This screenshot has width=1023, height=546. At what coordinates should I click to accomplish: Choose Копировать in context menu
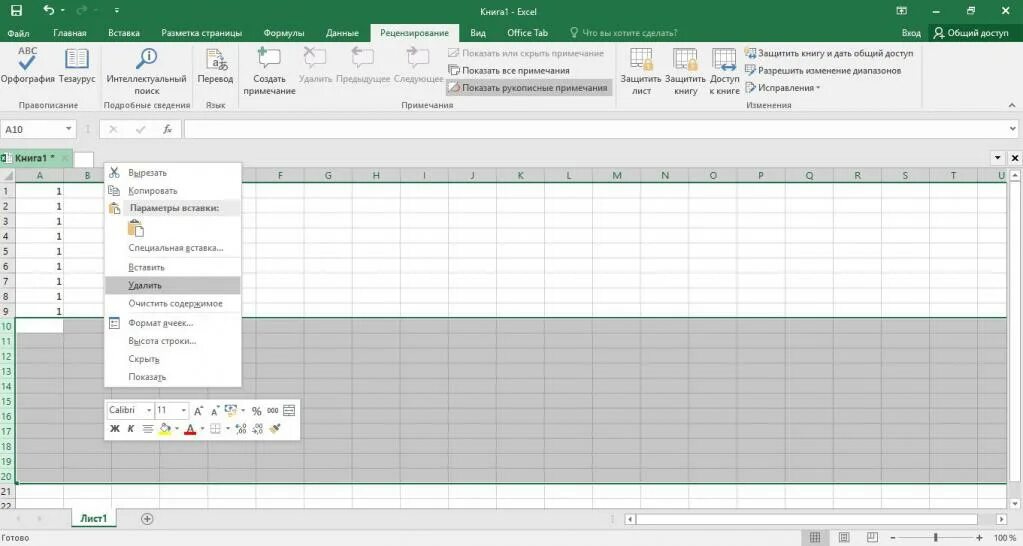coord(172,190)
